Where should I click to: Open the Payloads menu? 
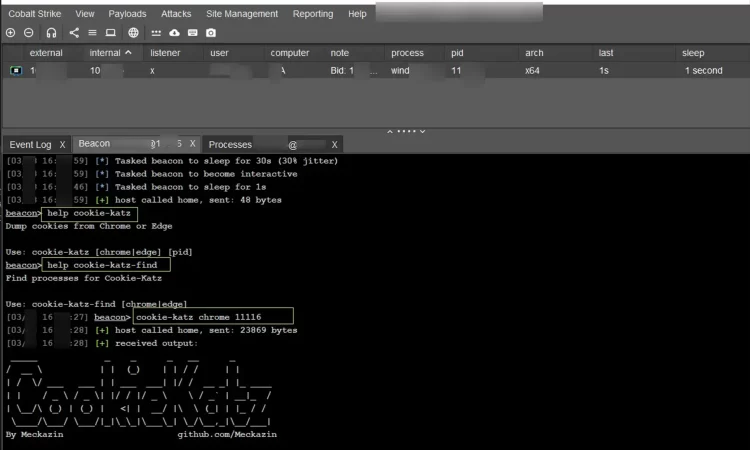[x=127, y=14]
